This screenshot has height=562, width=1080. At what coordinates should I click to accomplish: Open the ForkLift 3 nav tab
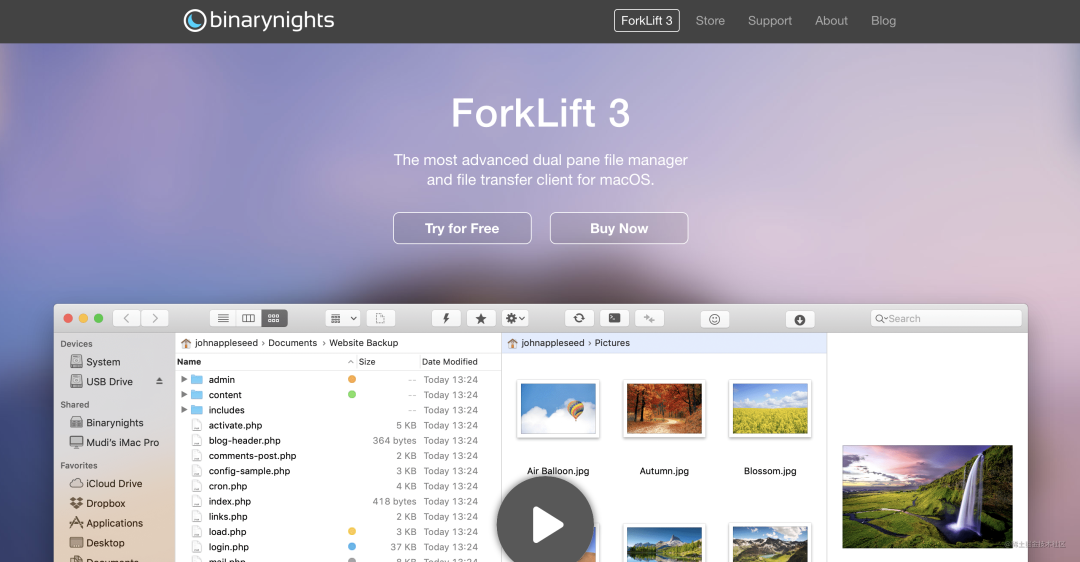pos(646,21)
